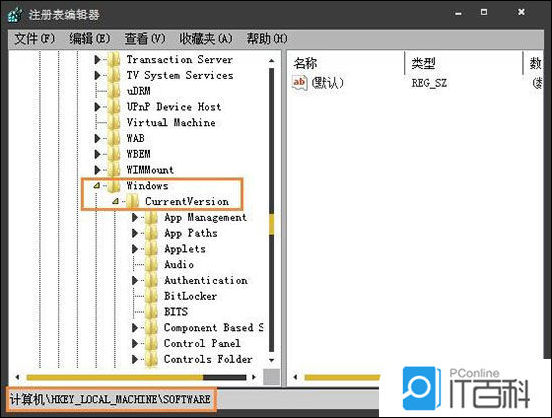This screenshot has width=552, height=418.
Task: Minimize the Registry Editor window
Action: pyautogui.click(x=458, y=13)
